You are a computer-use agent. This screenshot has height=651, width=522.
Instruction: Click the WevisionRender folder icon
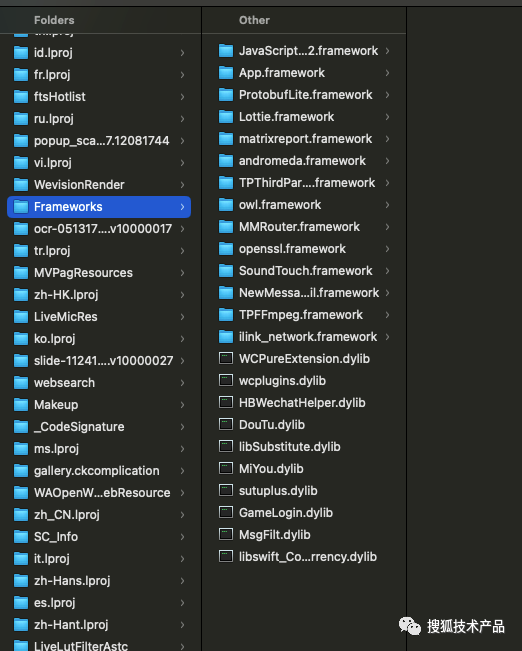coord(21,184)
